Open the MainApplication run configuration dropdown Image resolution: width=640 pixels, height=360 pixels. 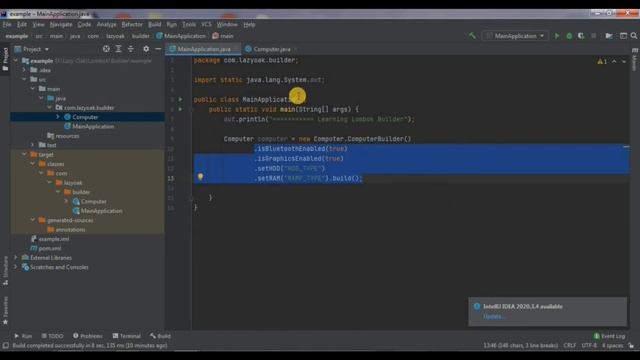coord(516,36)
